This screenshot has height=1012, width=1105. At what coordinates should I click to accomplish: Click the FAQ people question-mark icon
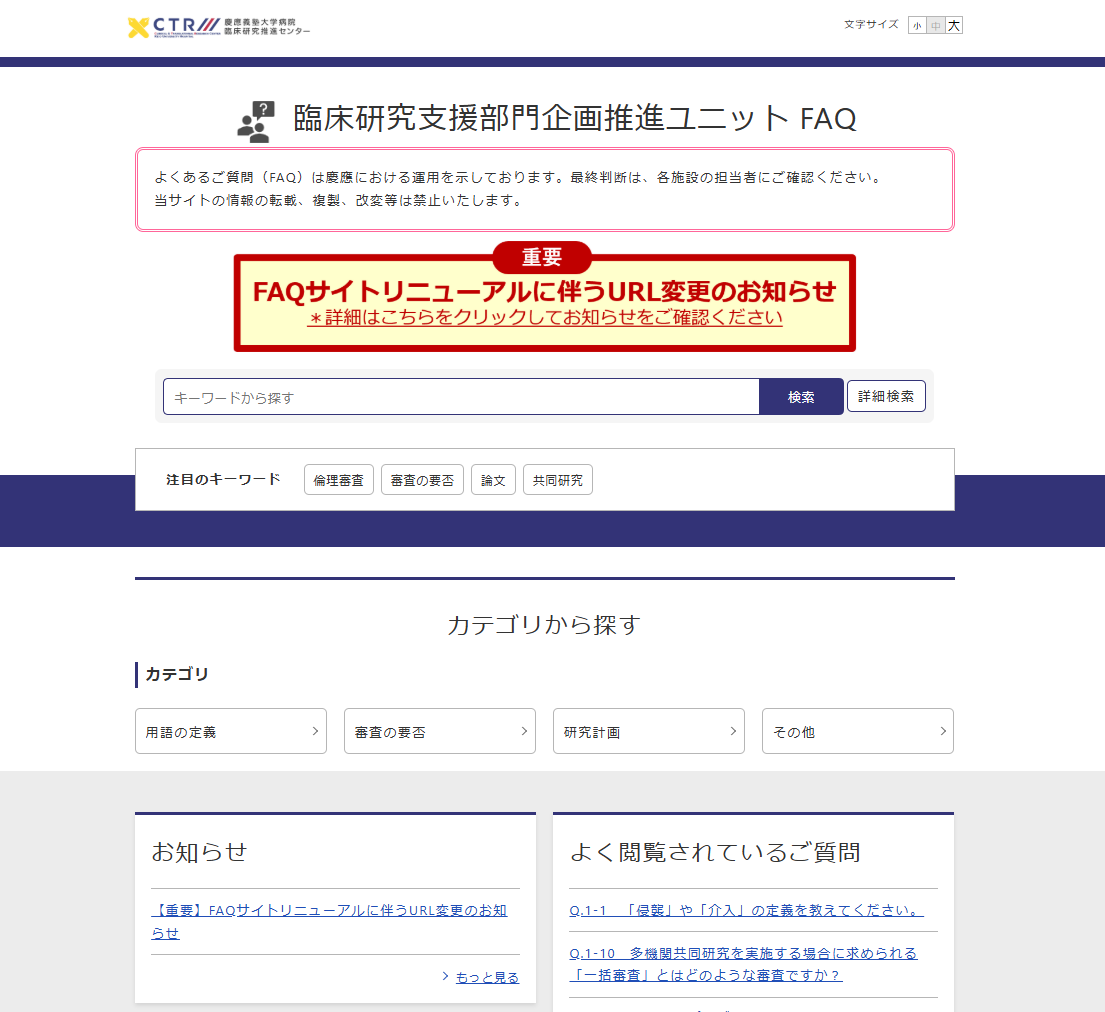coord(255,121)
